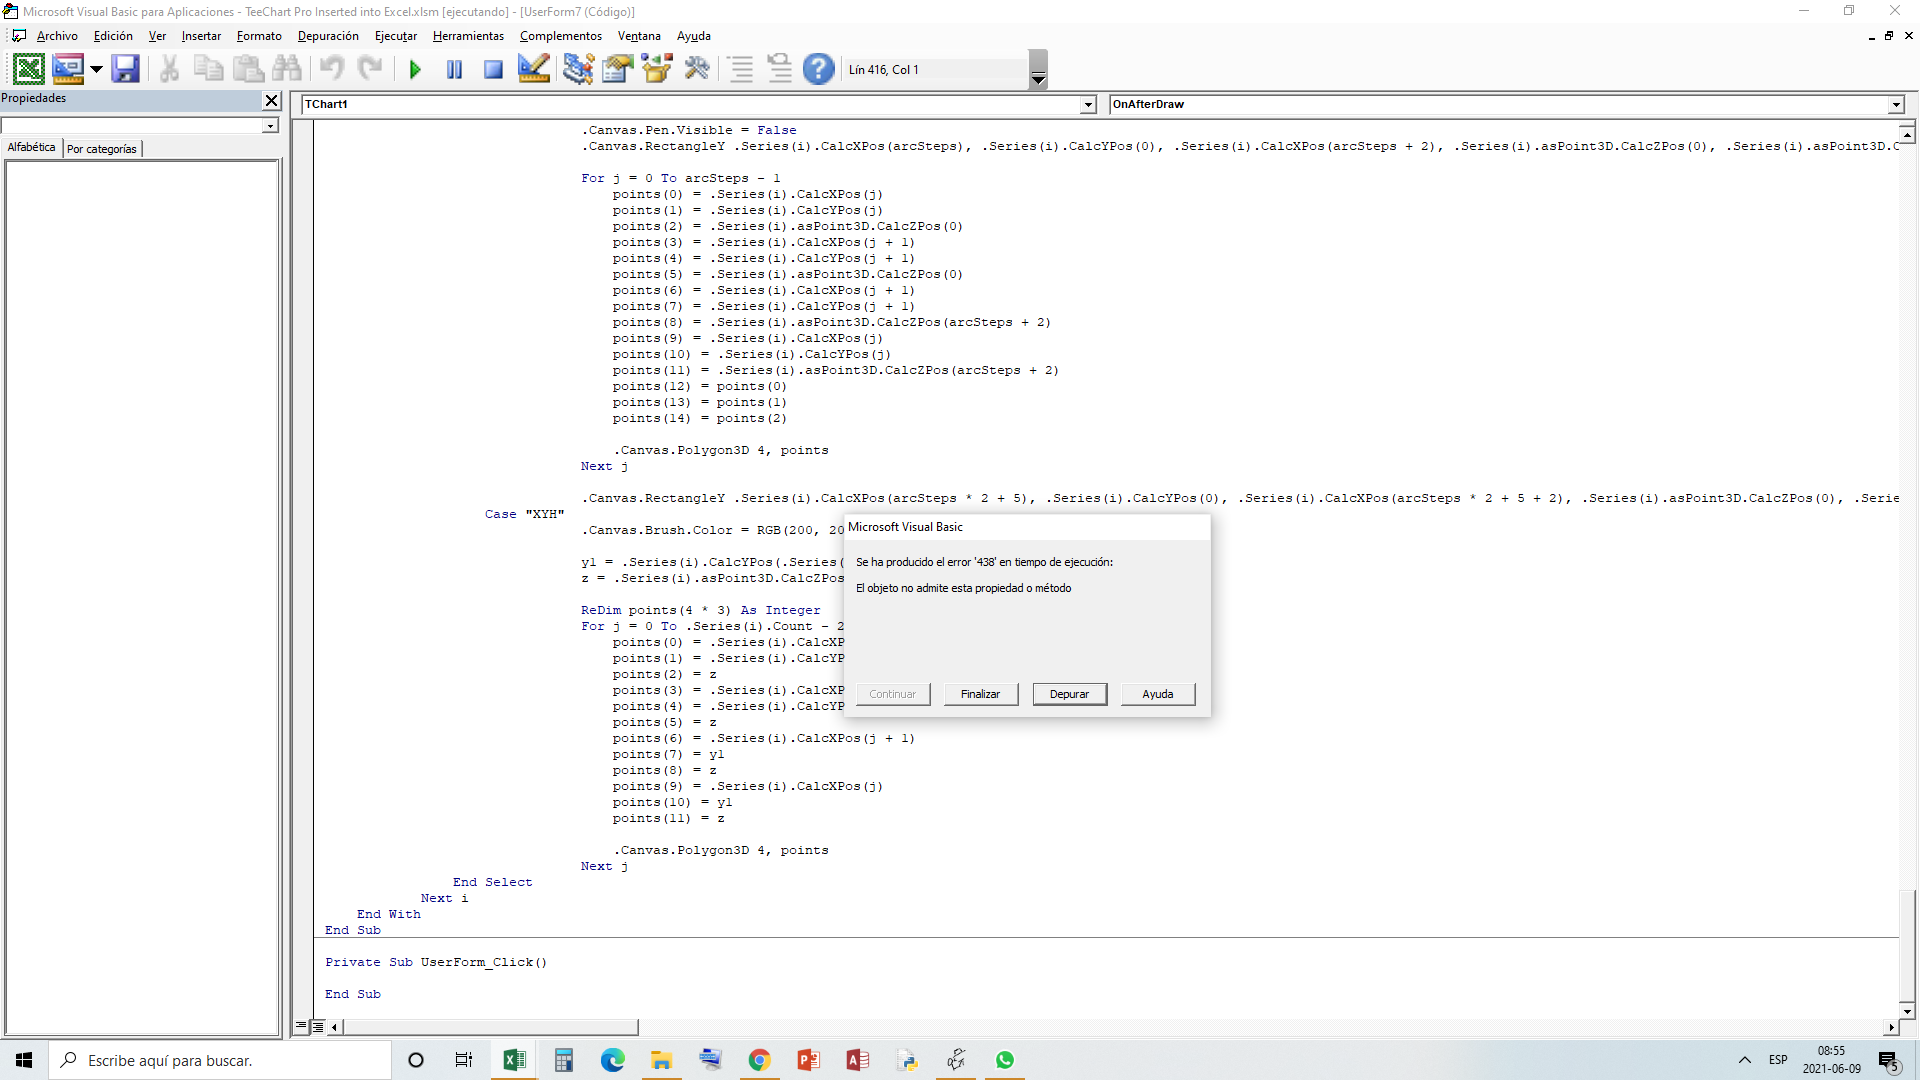1920x1080 pixels.
Task: Click Ayuda in the error dialog
Action: [1158, 694]
